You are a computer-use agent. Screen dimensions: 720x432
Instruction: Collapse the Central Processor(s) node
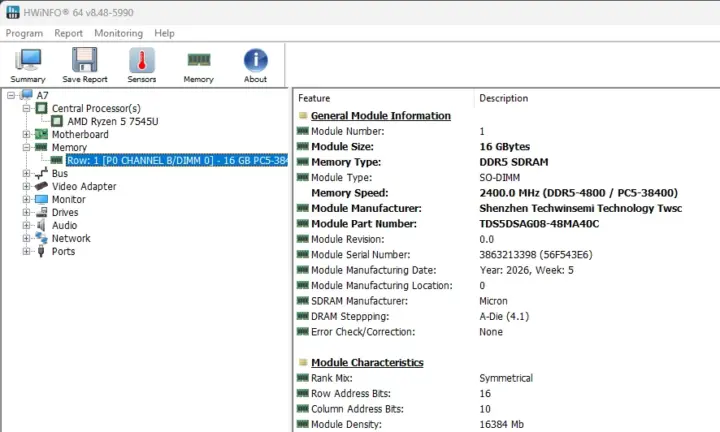(26, 108)
